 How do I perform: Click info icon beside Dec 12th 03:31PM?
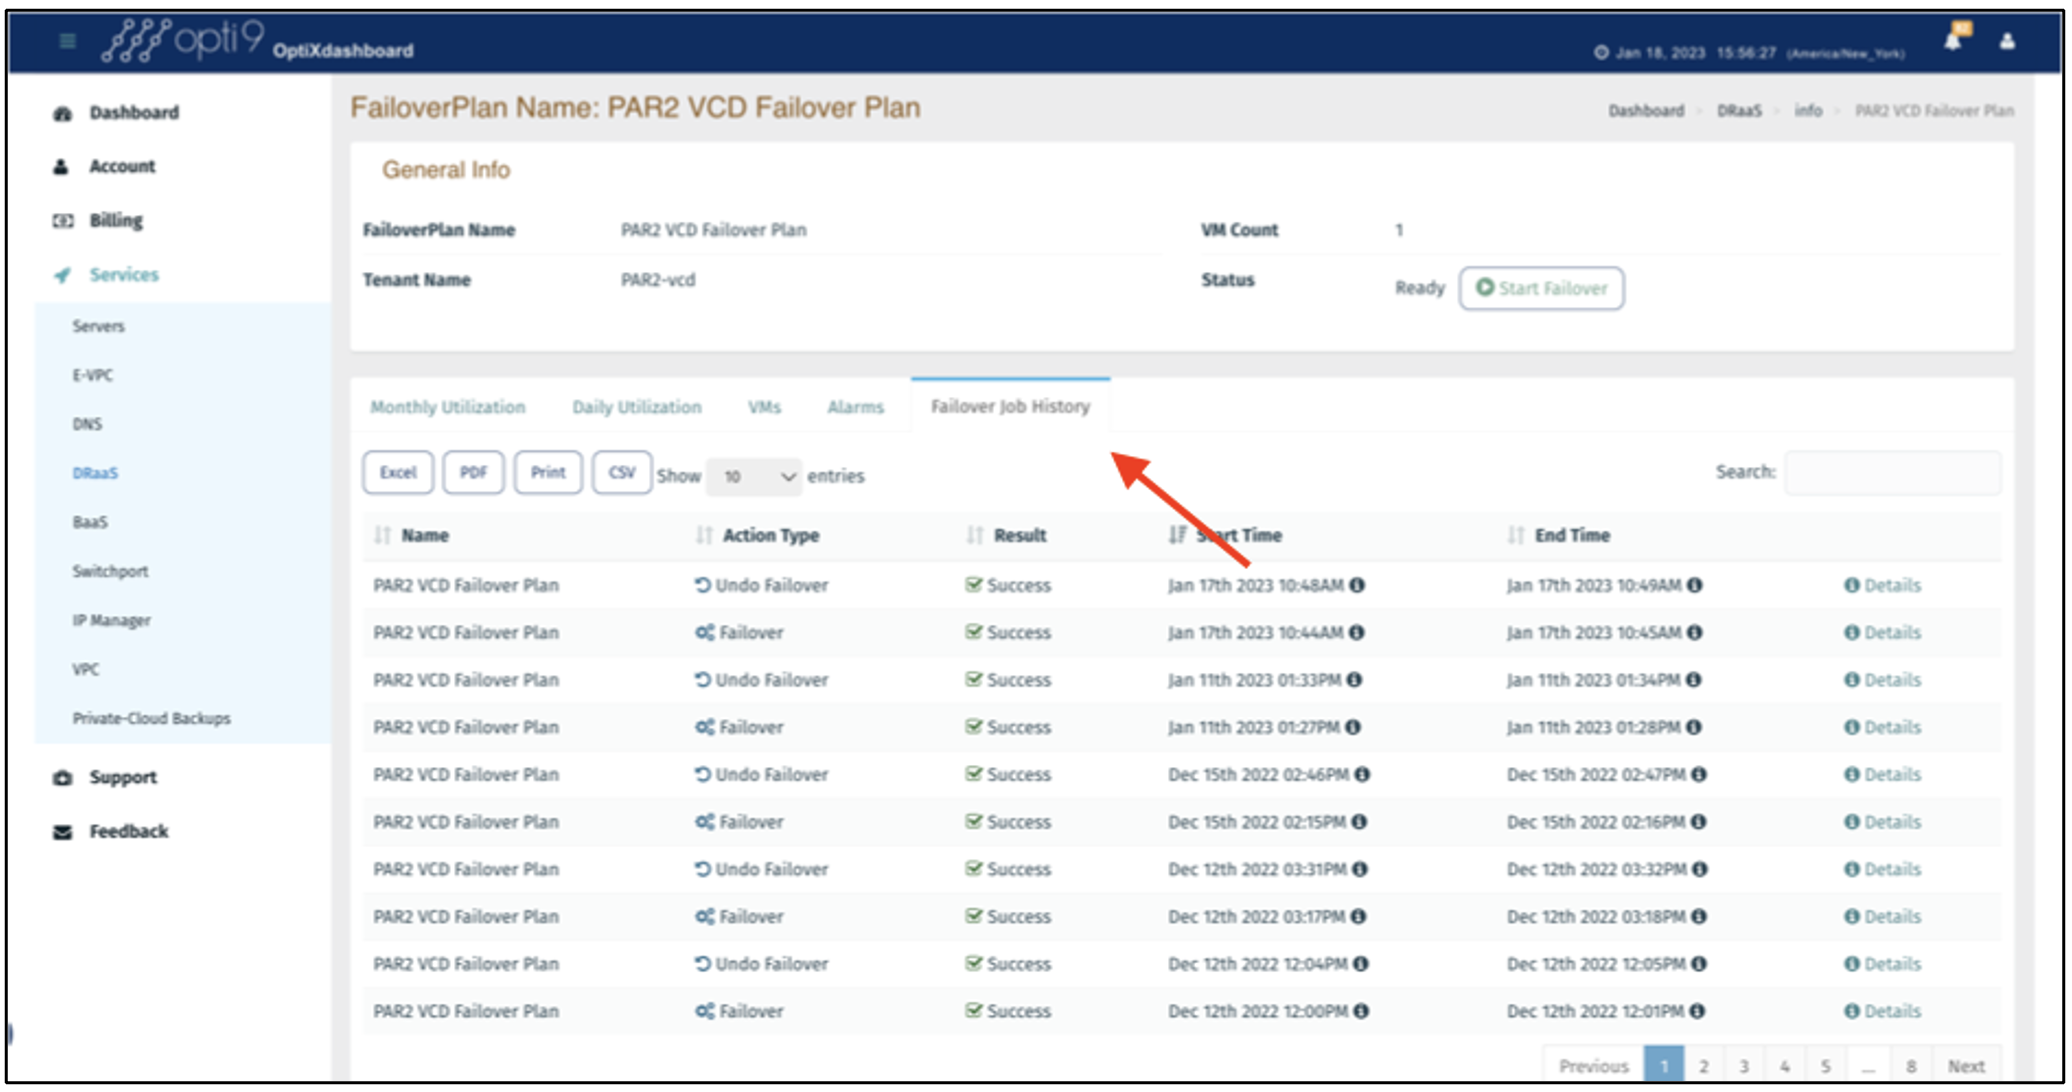1360,869
